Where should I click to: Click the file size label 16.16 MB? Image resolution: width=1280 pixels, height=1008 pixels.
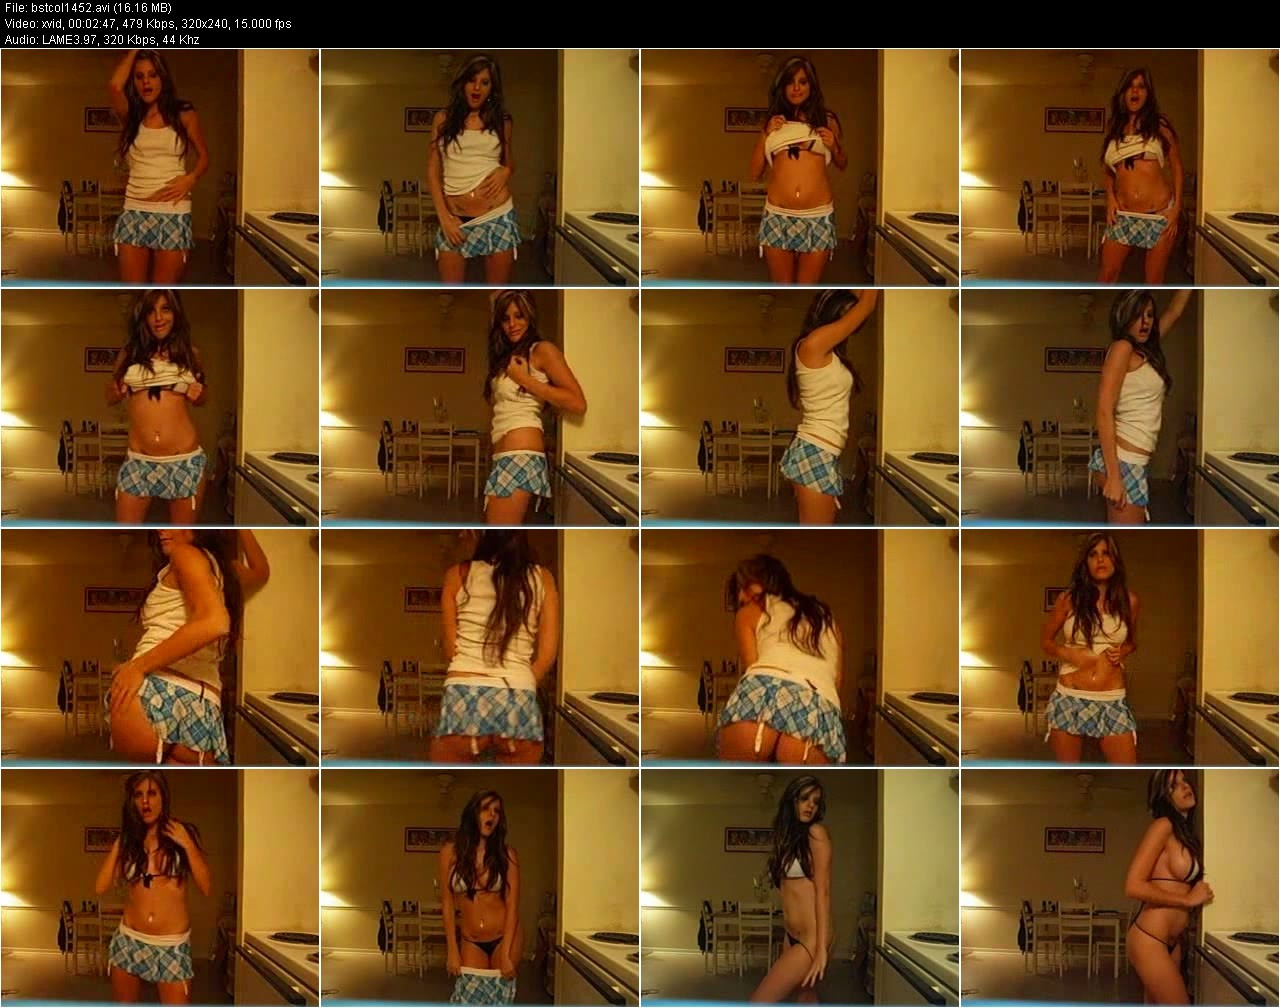(x=143, y=8)
